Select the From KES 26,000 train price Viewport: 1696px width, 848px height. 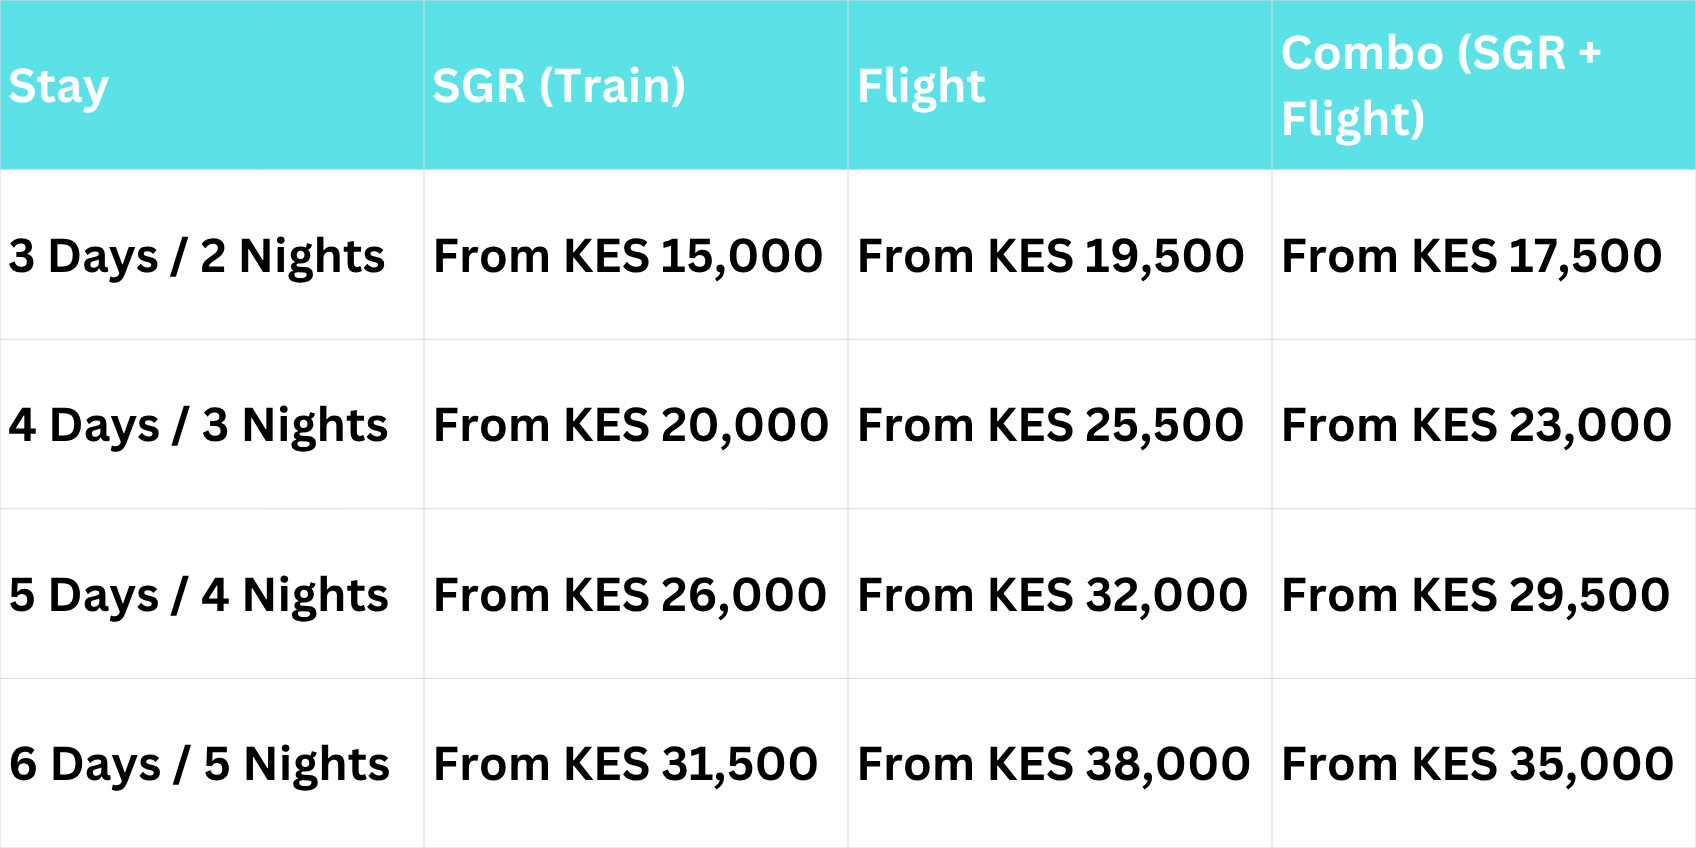tap(630, 595)
